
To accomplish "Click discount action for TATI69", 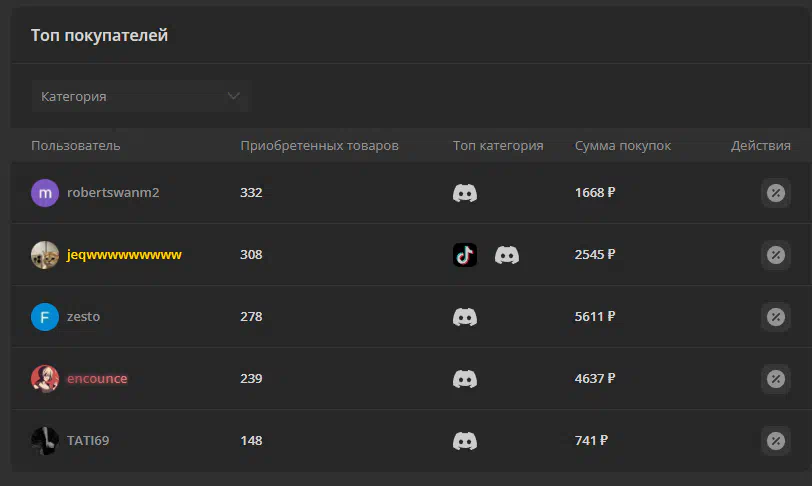I will (x=775, y=441).
